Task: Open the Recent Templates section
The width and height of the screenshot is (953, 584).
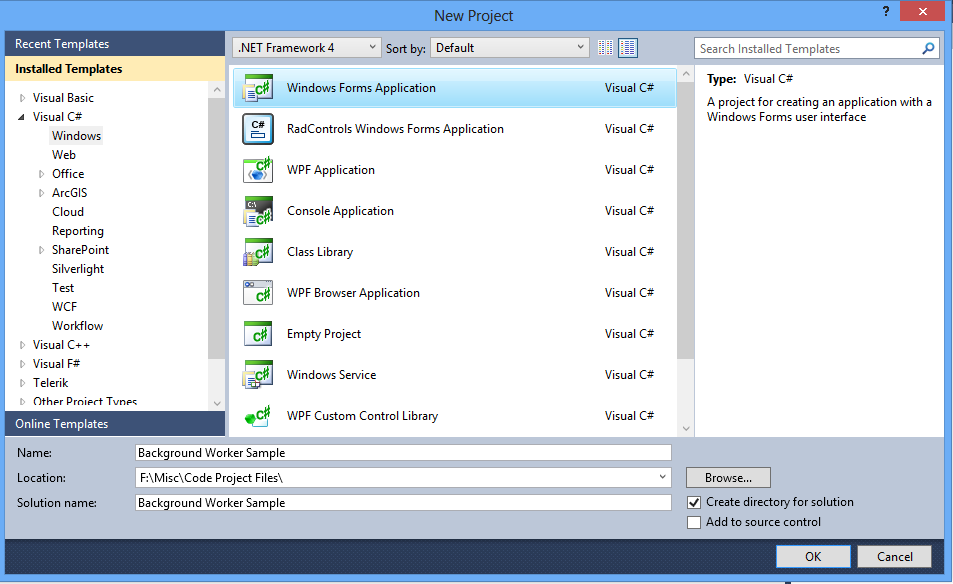Action: click(x=115, y=44)
